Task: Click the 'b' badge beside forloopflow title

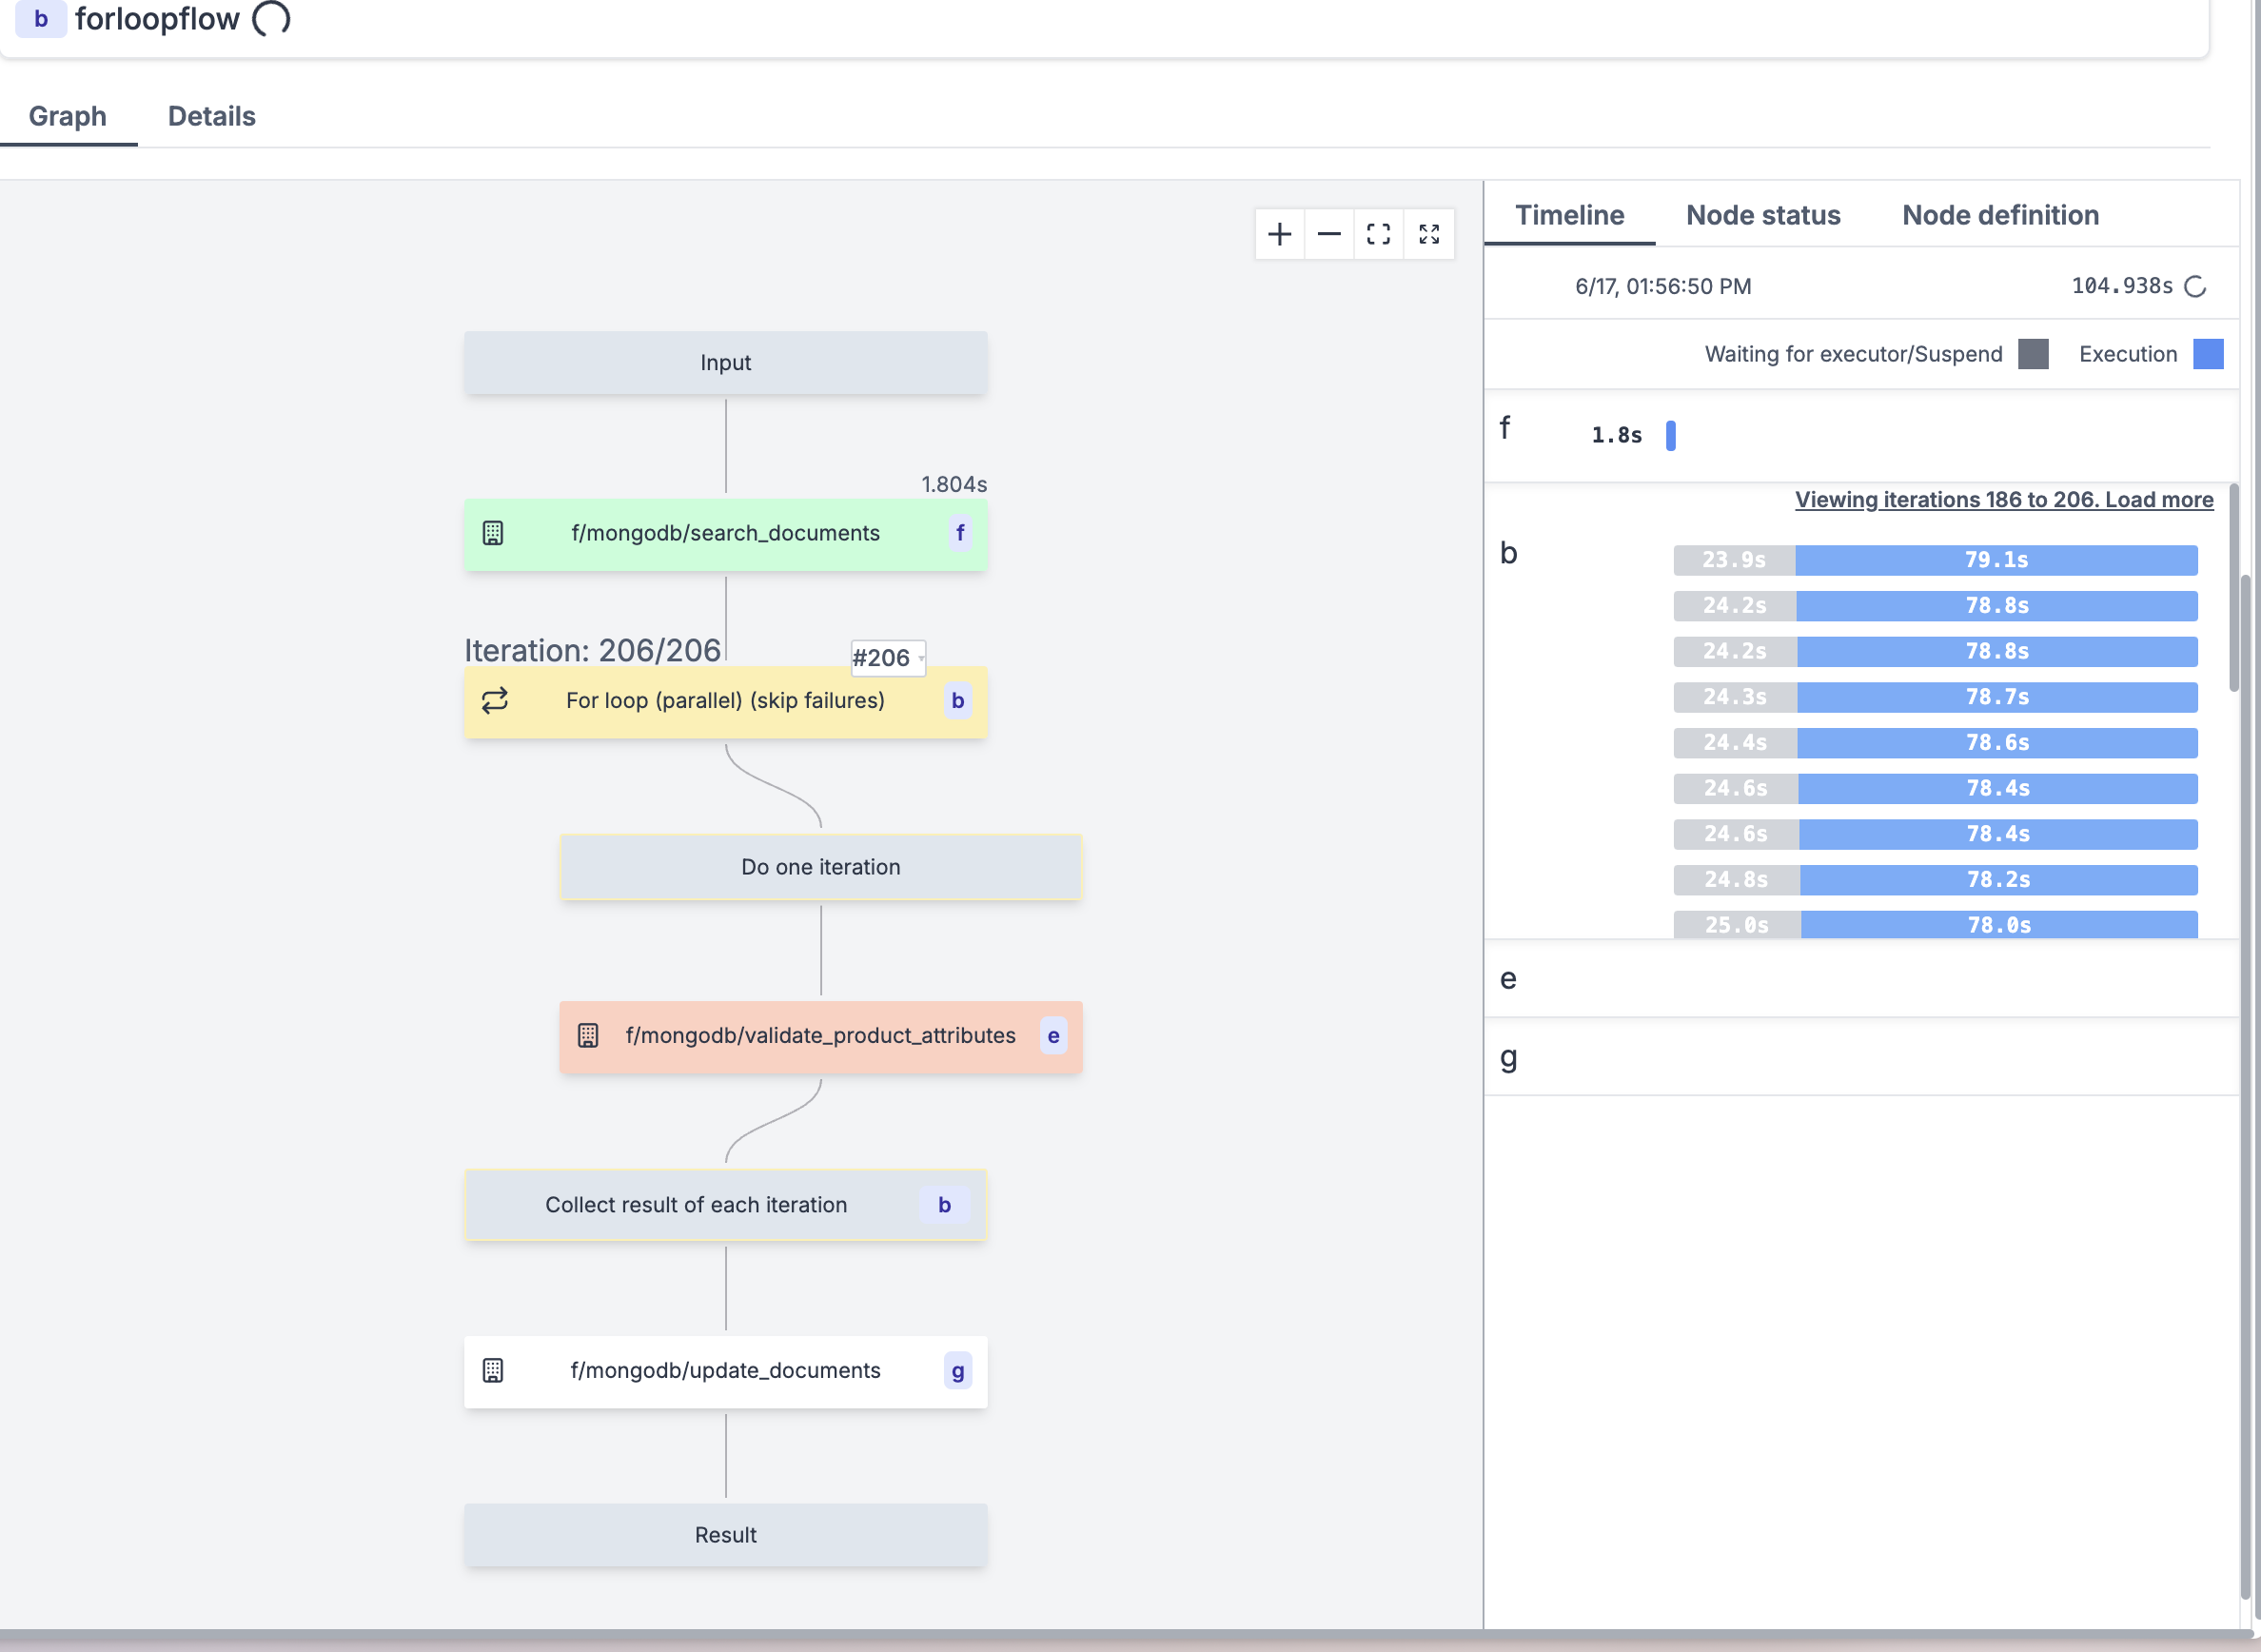Action: (41, 19)
